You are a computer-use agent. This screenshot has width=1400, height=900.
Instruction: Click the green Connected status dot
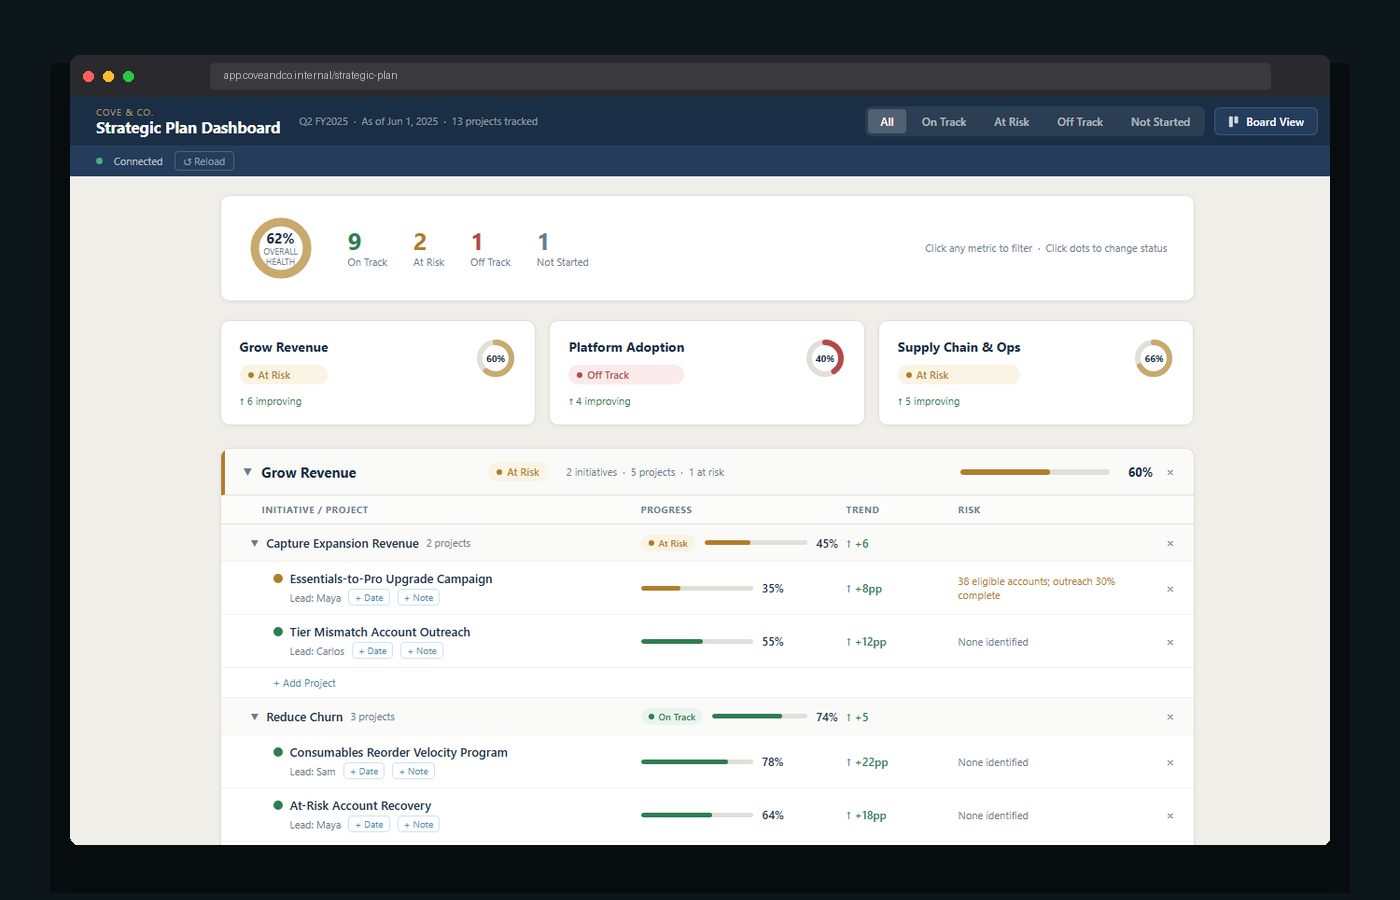[x=99, y=161]
